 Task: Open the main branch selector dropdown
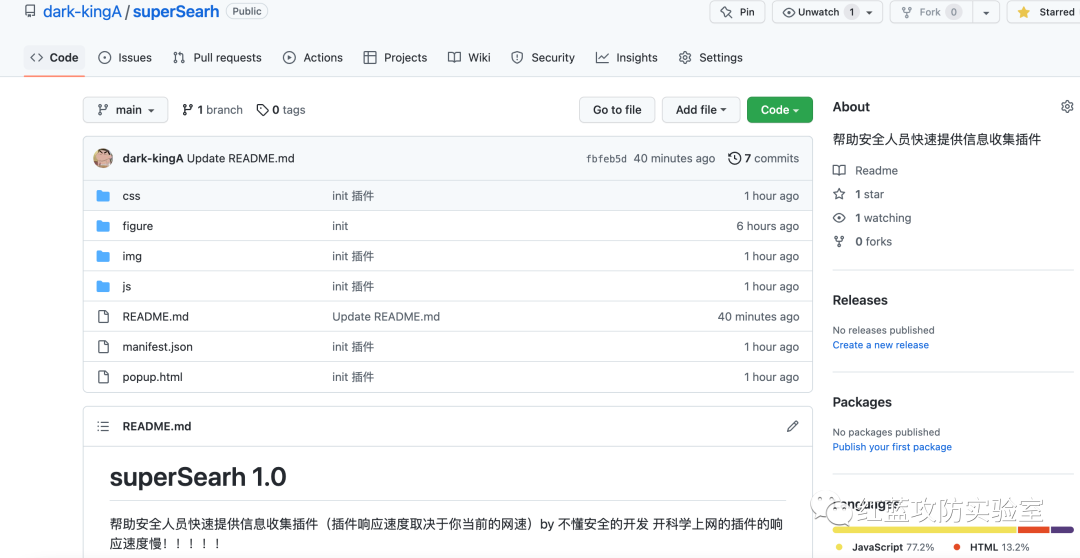[125, 110]
